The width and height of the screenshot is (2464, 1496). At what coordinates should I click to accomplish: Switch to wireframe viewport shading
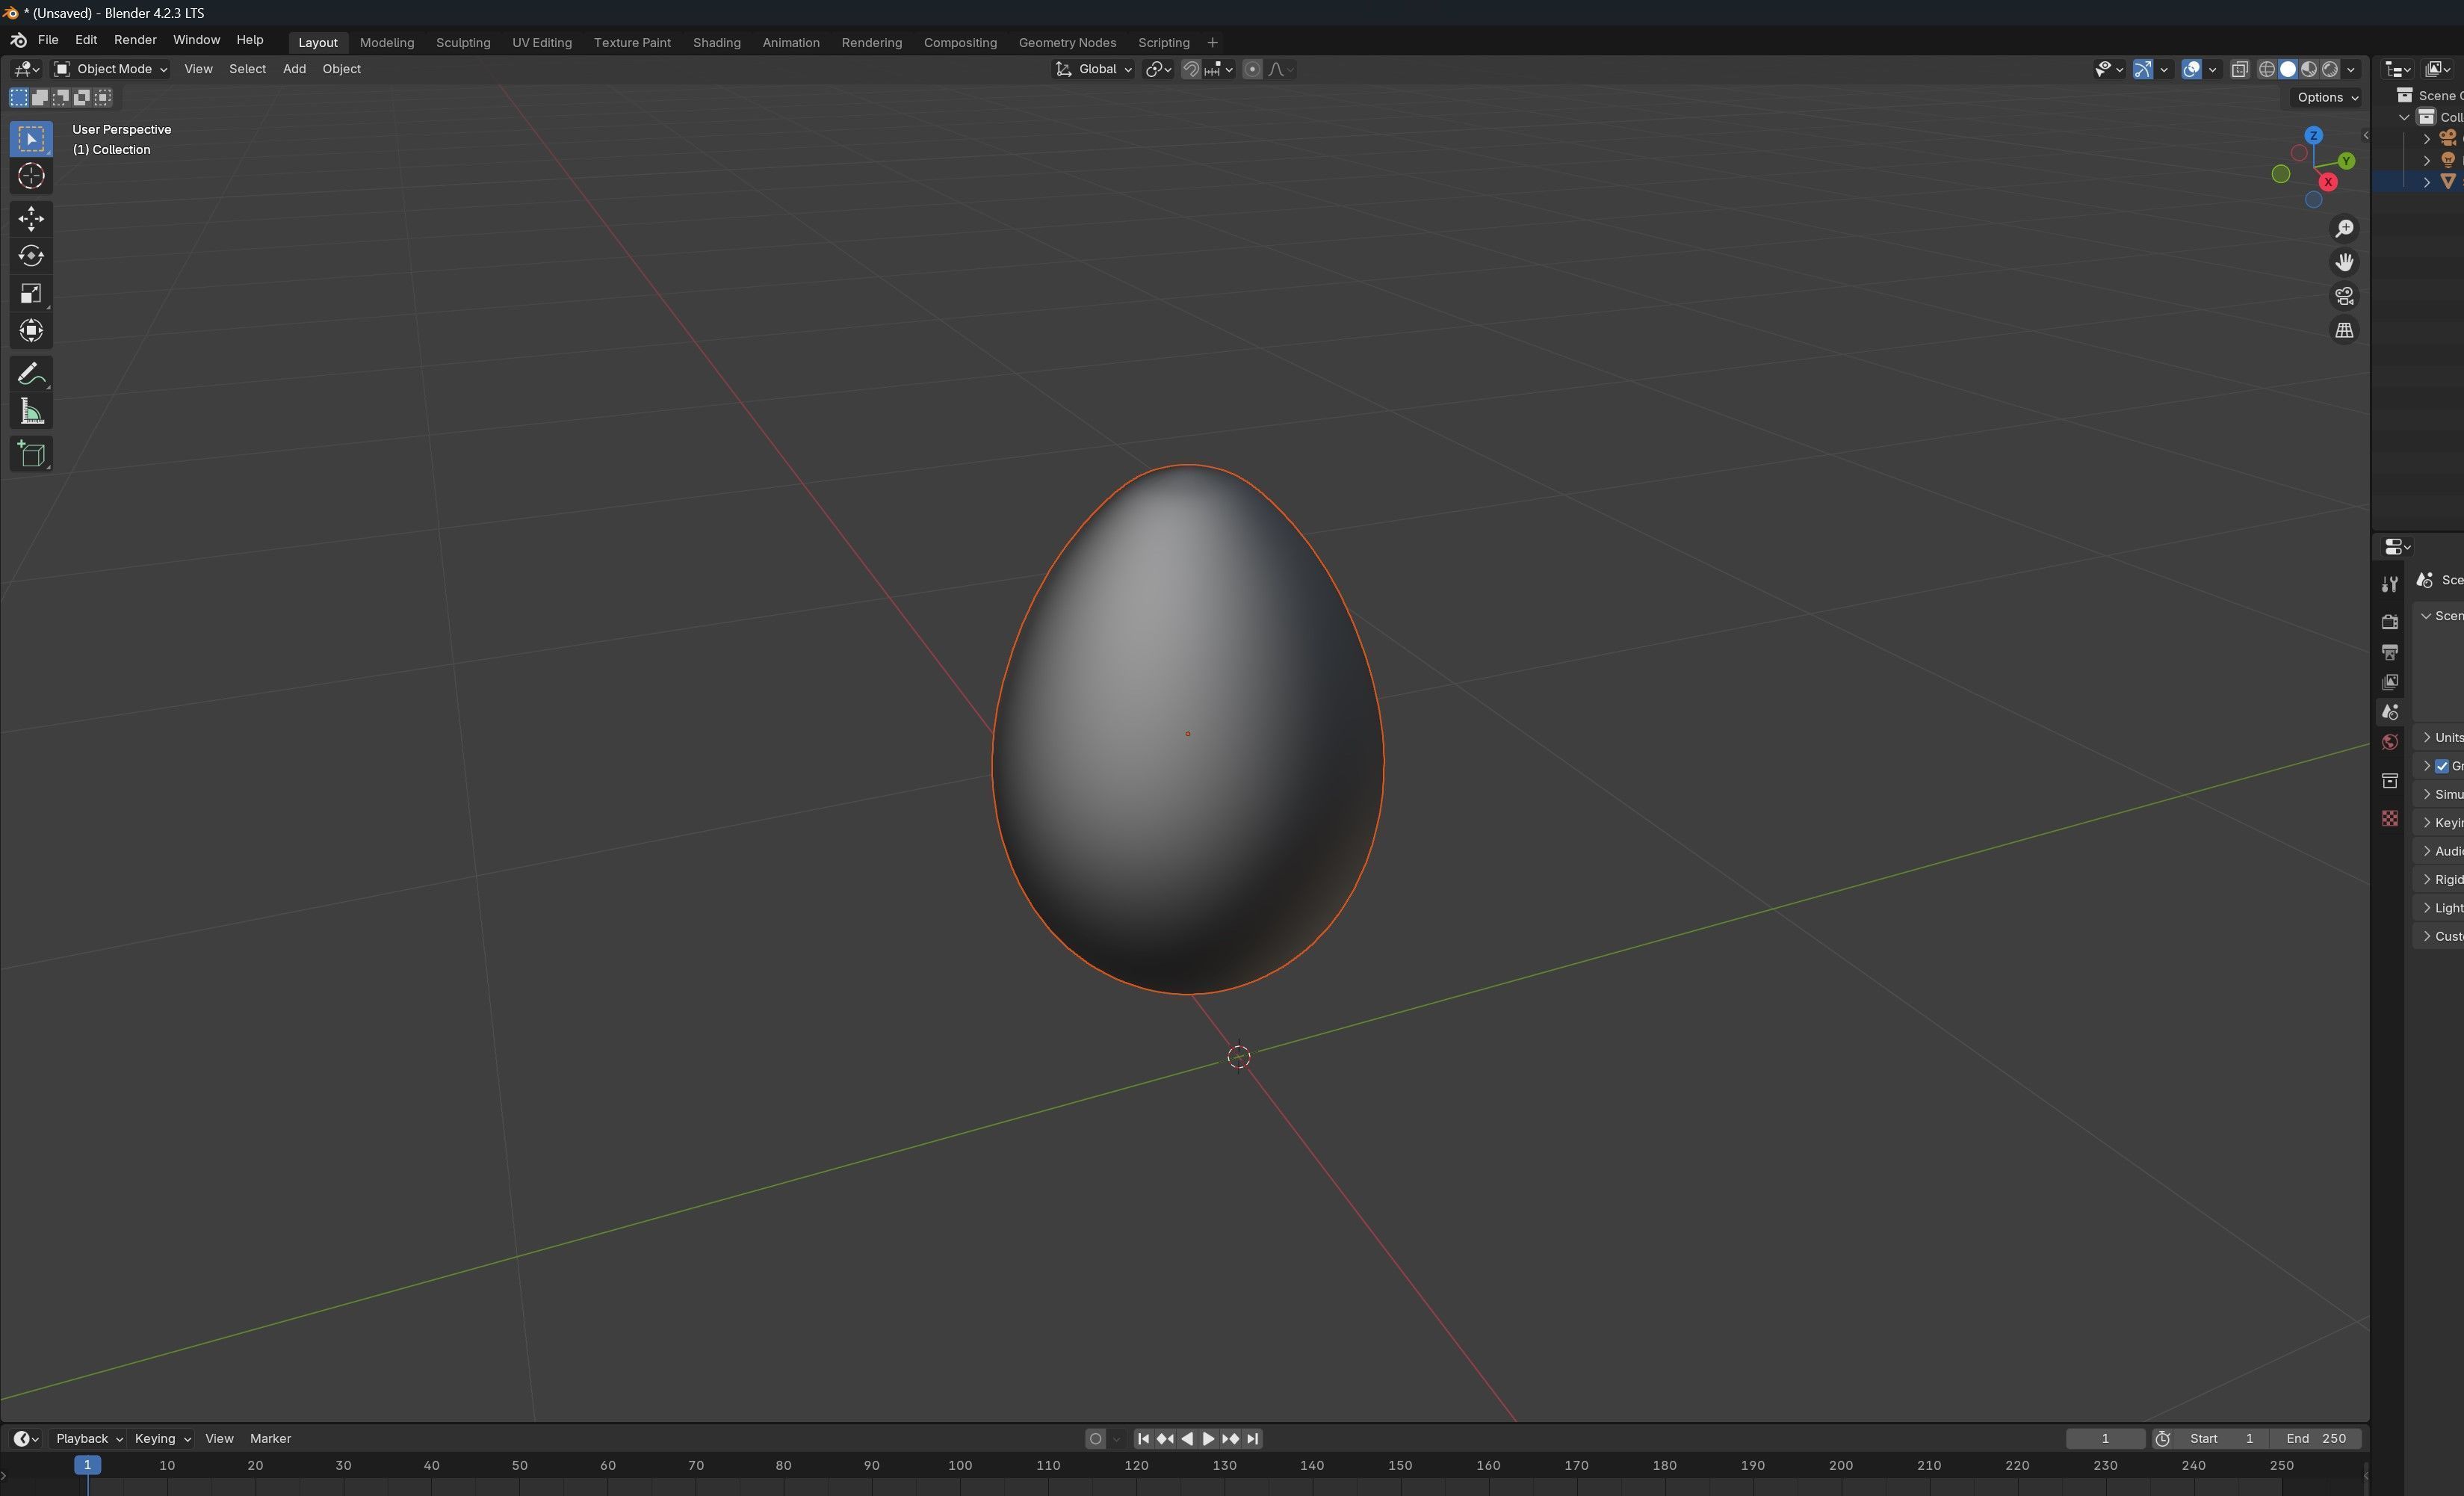pos(2267,69)
